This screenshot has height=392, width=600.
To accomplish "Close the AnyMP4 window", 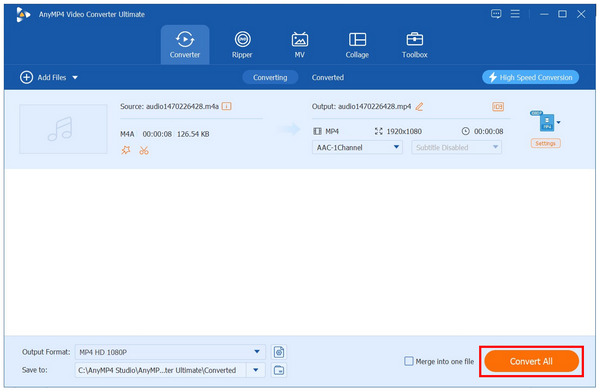I will click(x=581, y=14).
